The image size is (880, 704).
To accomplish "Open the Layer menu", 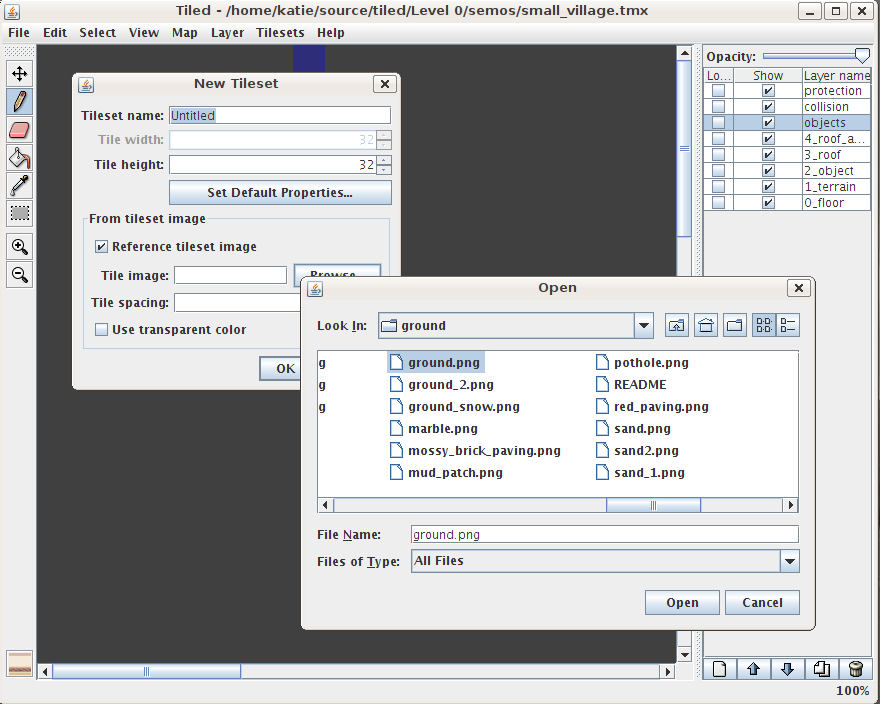I will 227,32.
